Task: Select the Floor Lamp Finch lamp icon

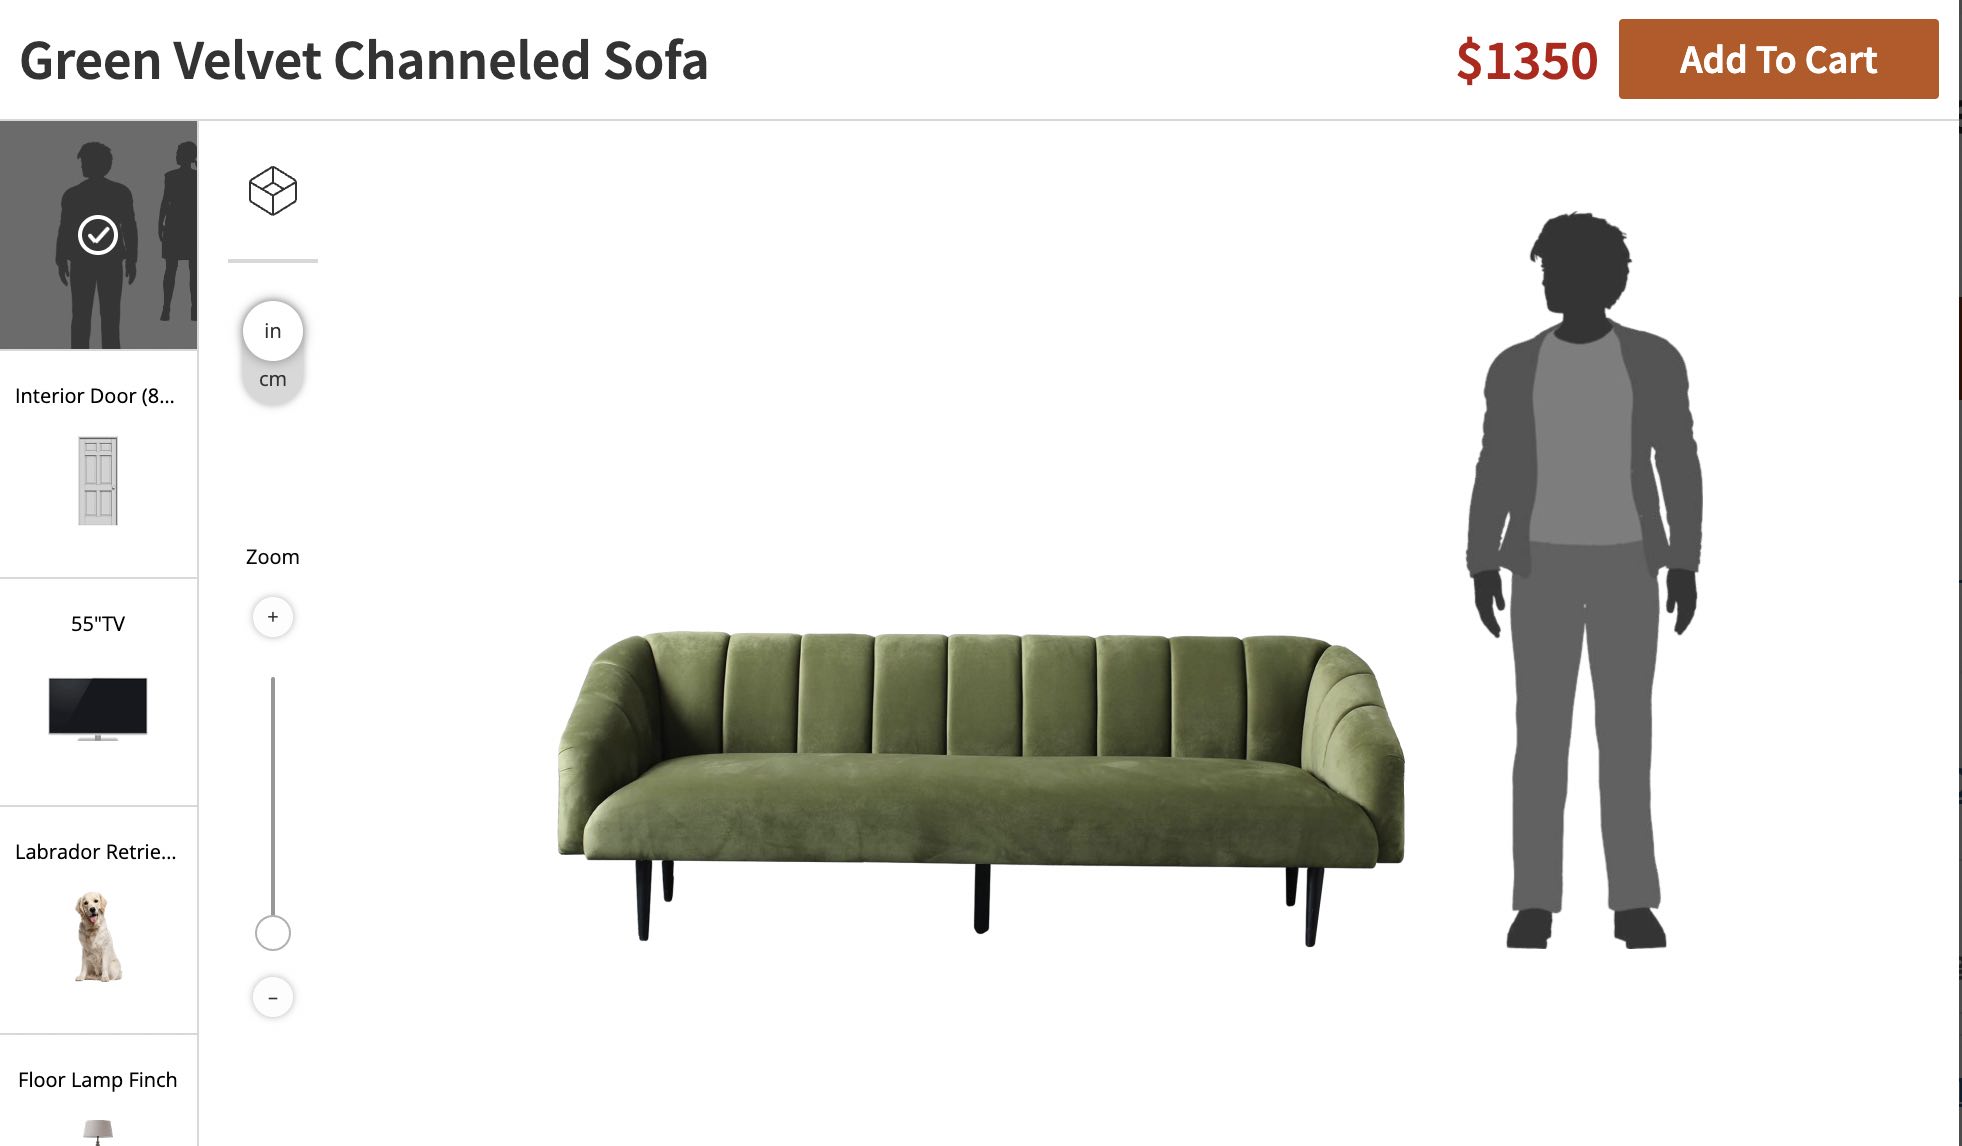Action: click(x=98, y=1132)
